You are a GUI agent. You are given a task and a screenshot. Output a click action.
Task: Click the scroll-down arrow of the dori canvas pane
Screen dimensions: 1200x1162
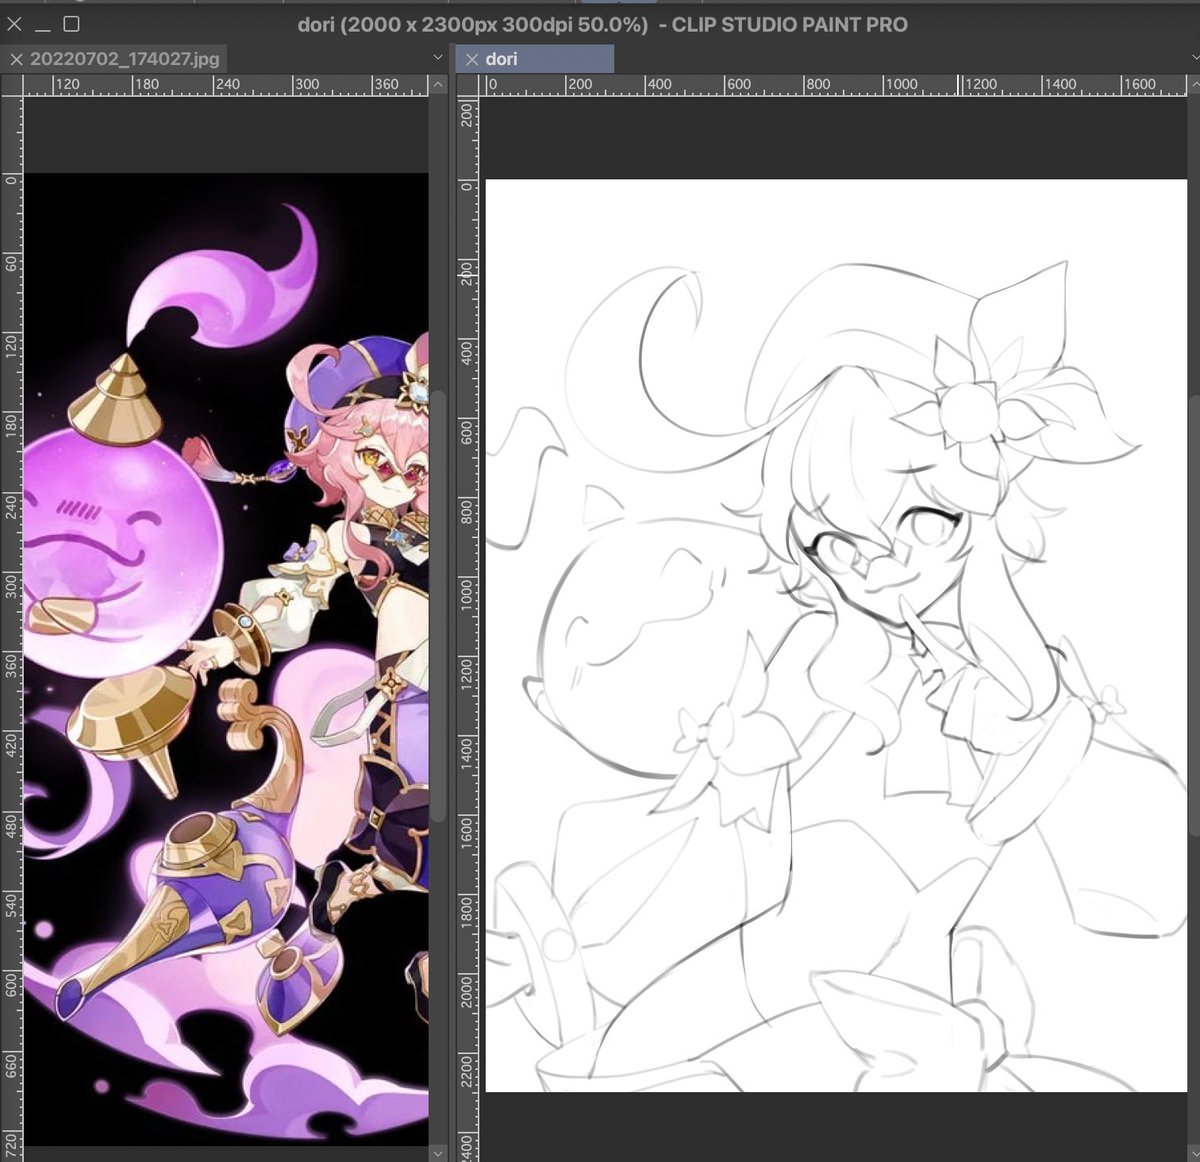point(1195,1153)
